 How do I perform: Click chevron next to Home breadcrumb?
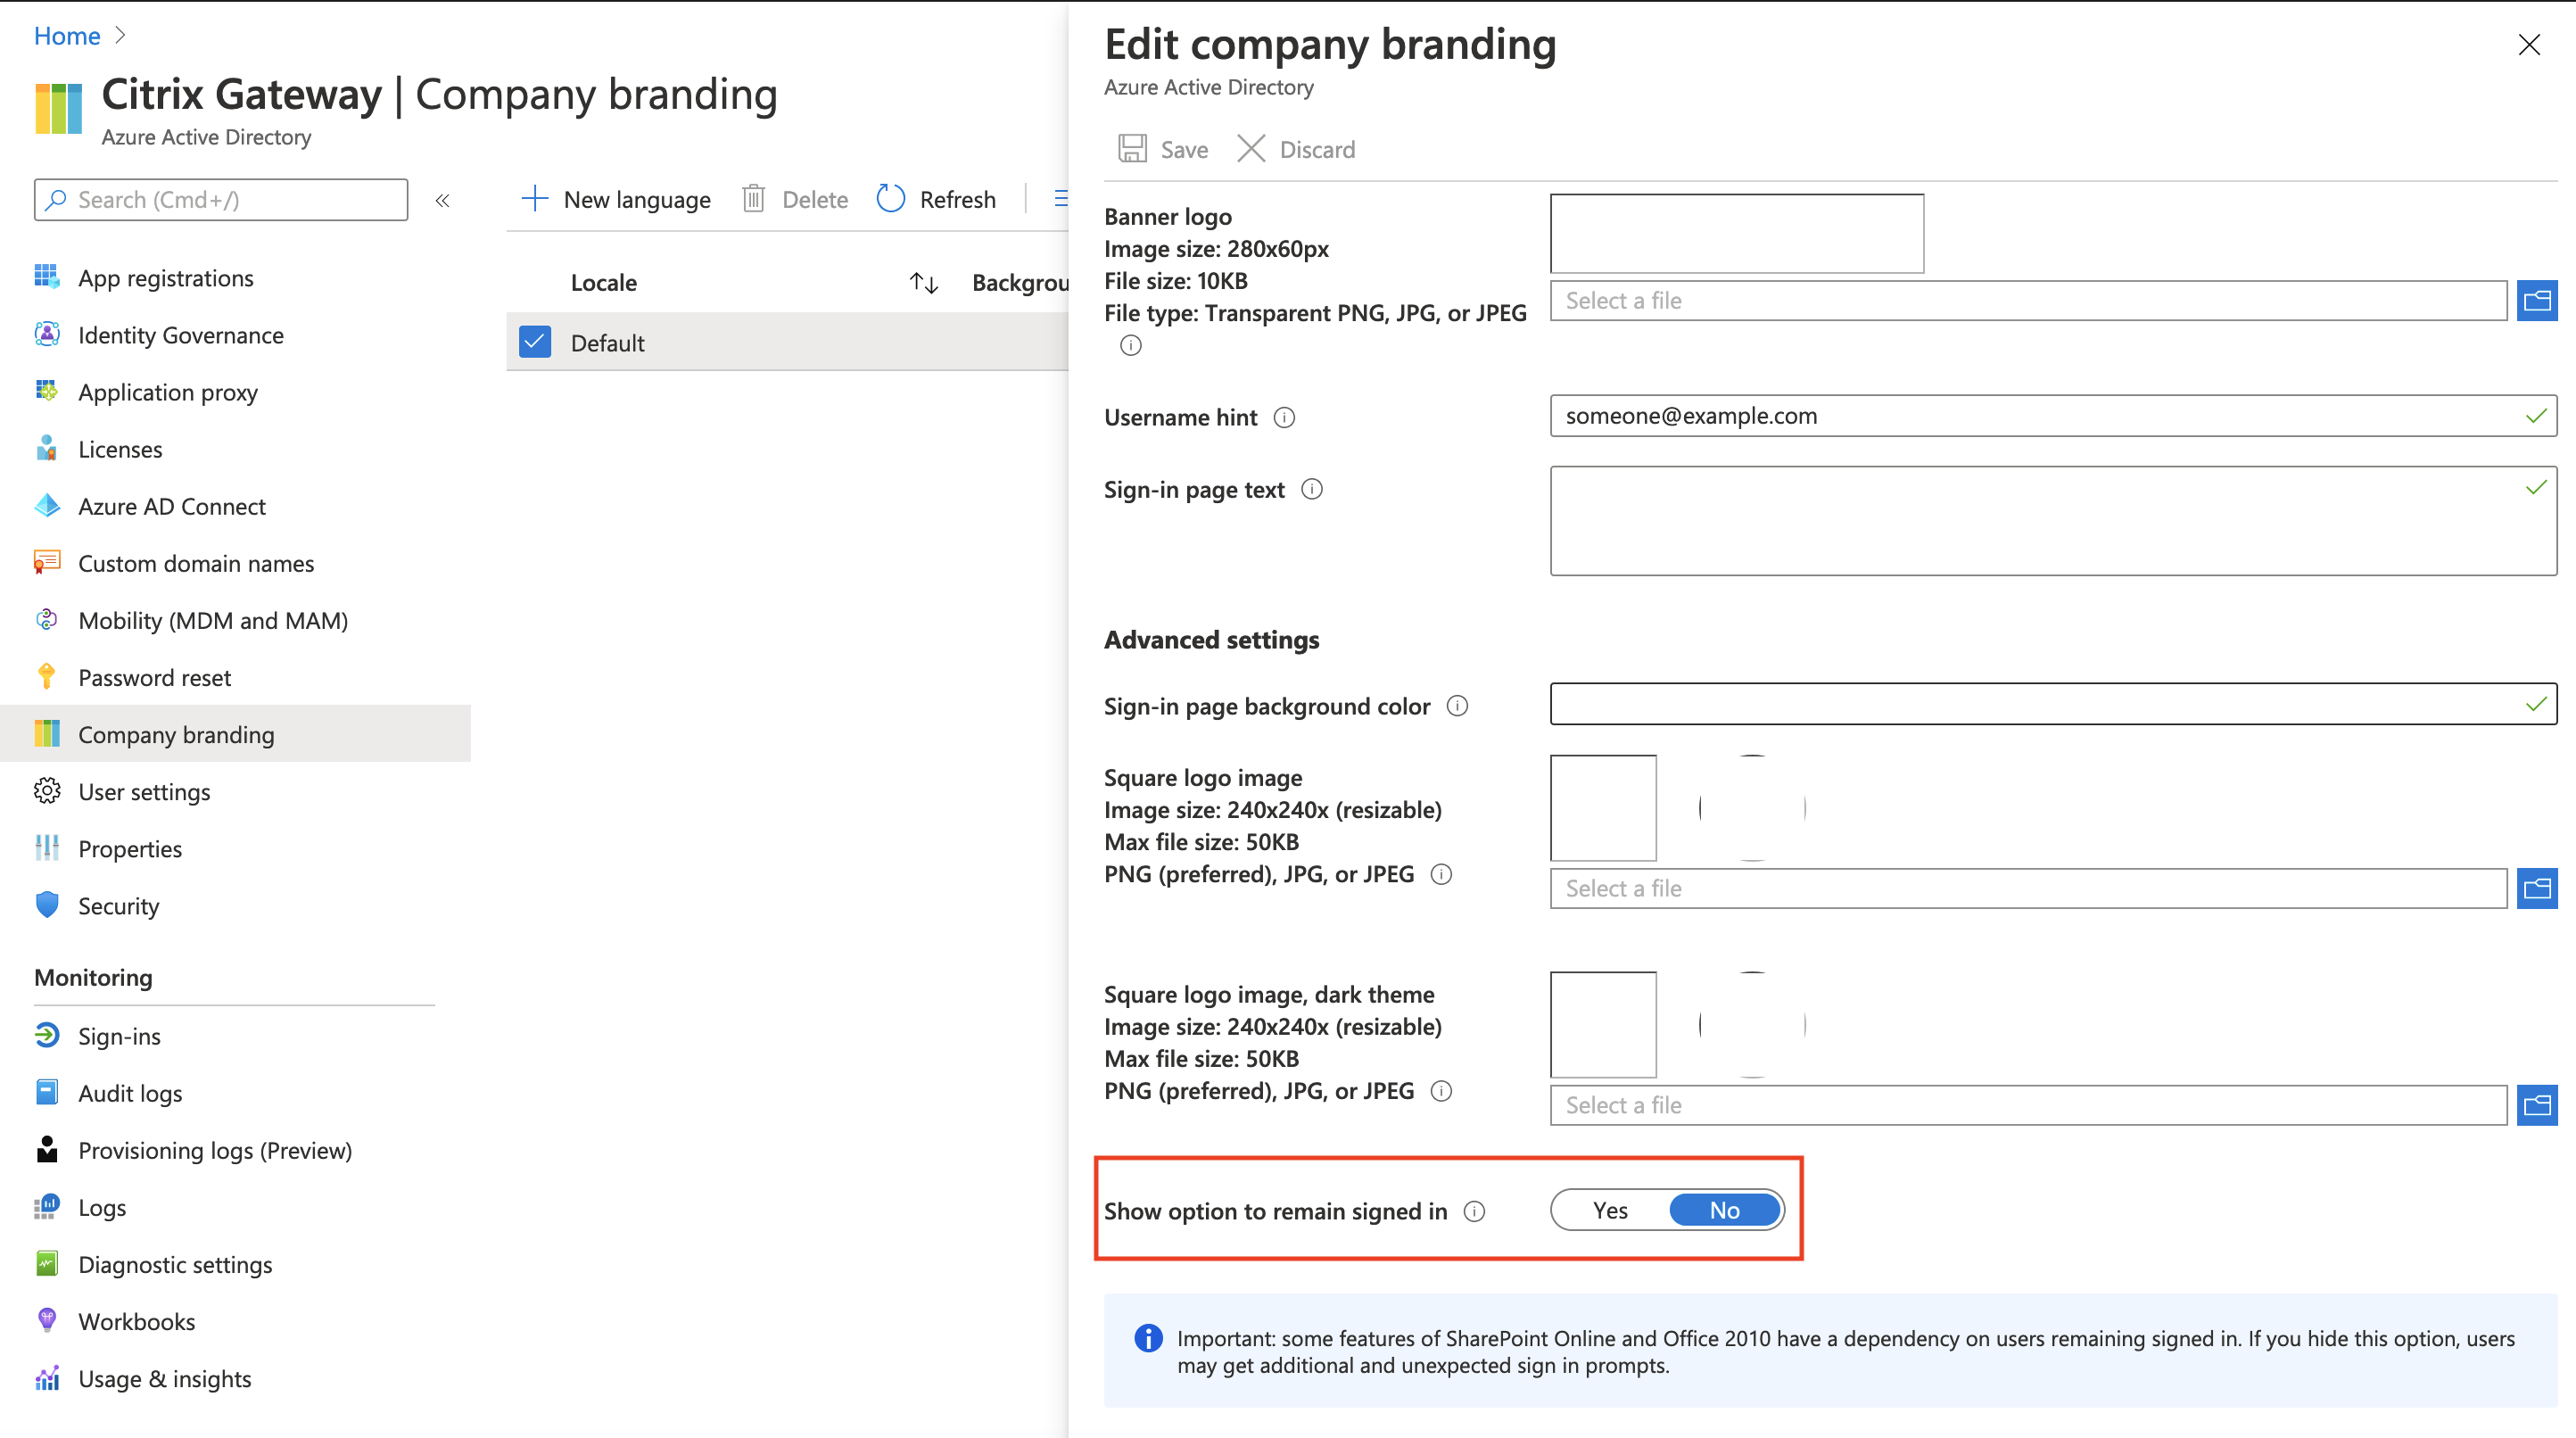click(120, 36)
